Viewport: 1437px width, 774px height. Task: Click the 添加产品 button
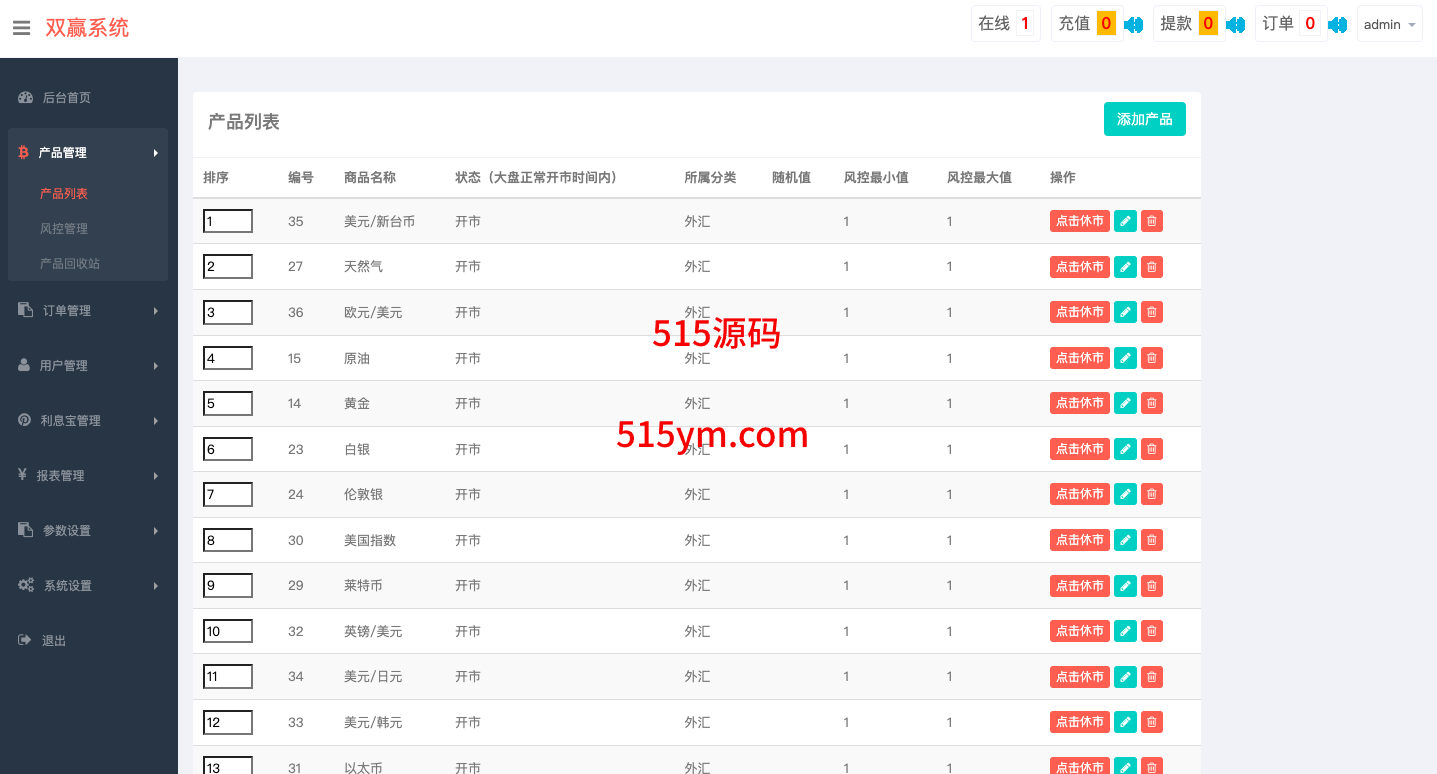(1144, 119)
